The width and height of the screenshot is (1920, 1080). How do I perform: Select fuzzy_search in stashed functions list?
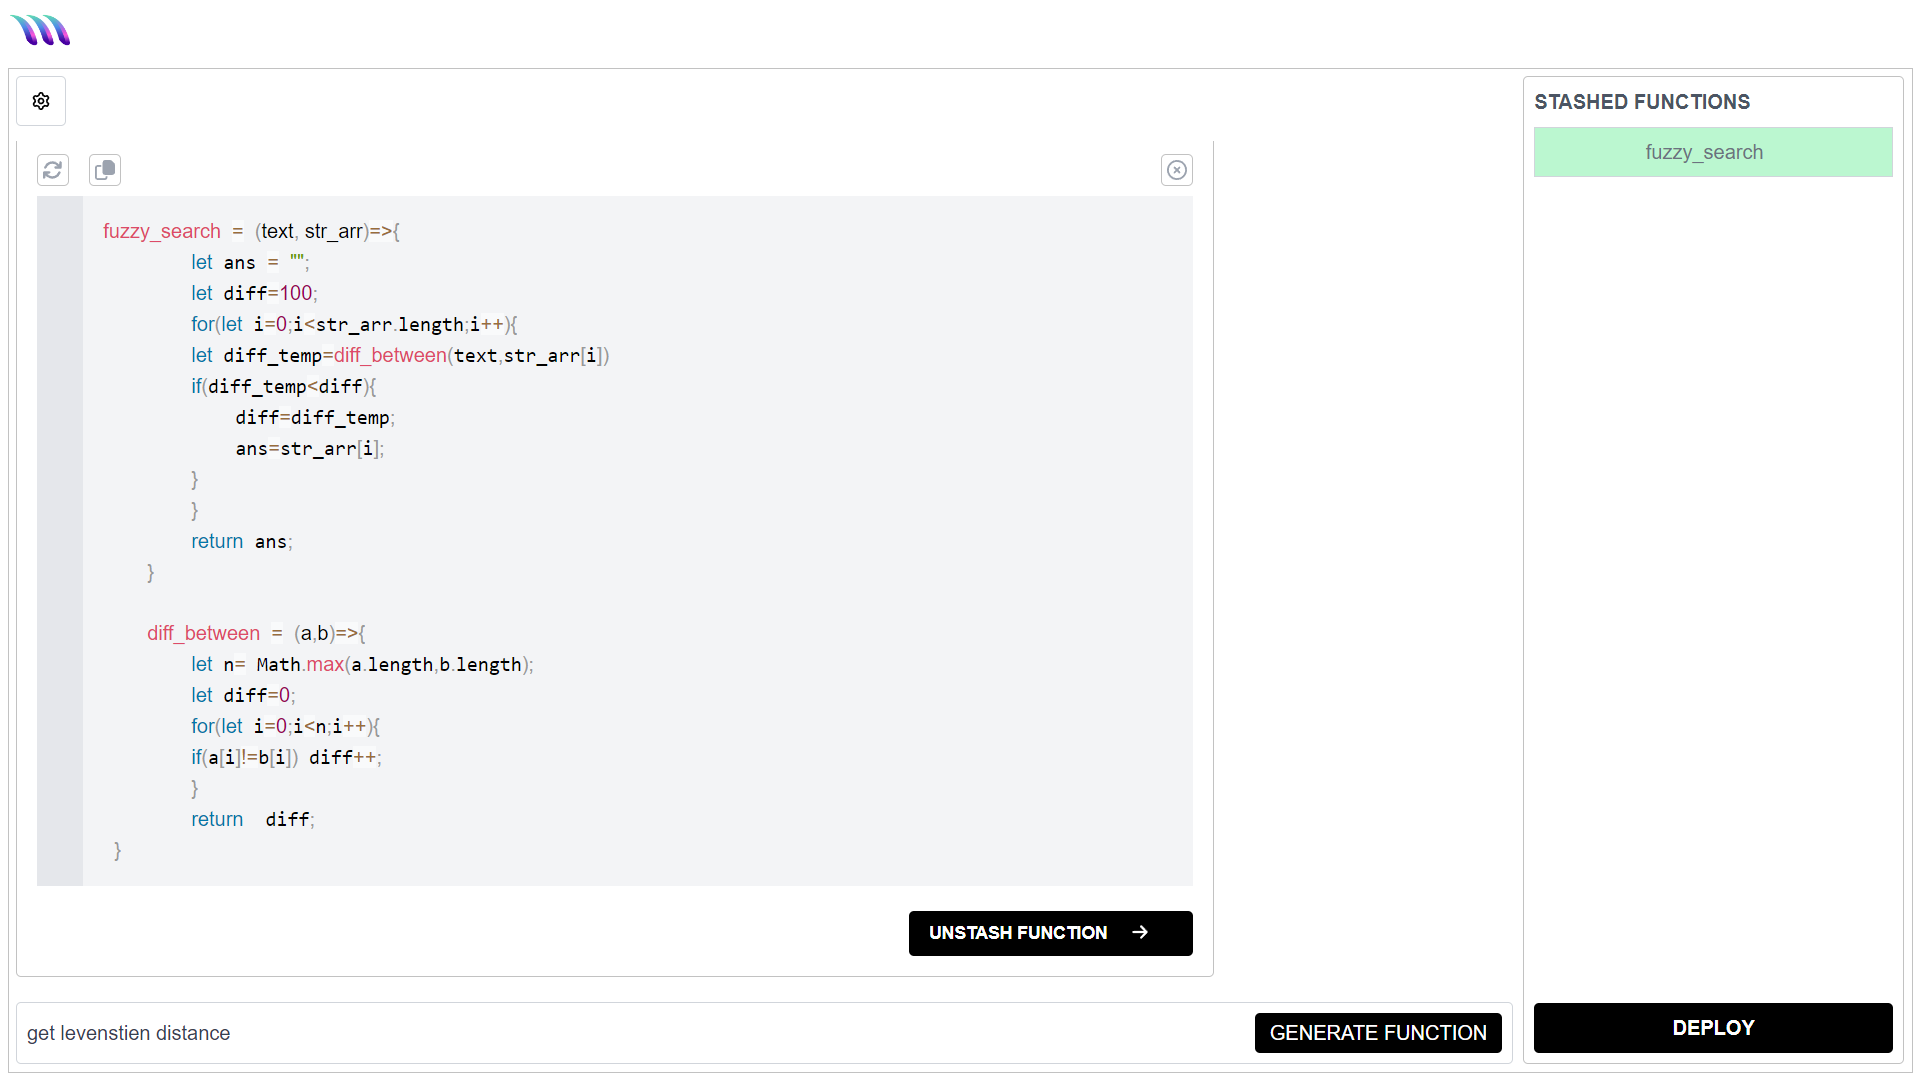click(x=1712, y=152)
